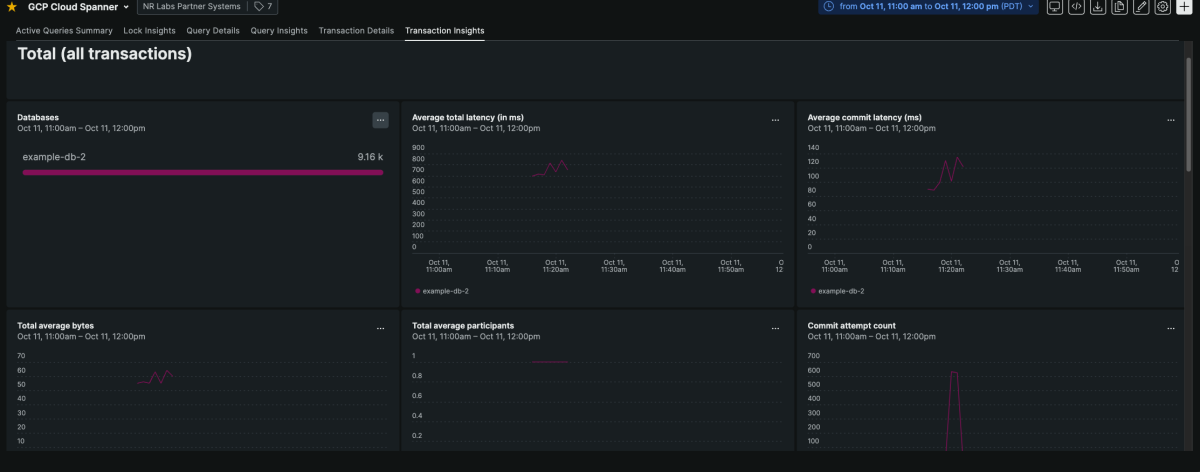This screenshot has height=472, width=1200.
Task: Switch to Query Details tab
Action: click(213, 31)
